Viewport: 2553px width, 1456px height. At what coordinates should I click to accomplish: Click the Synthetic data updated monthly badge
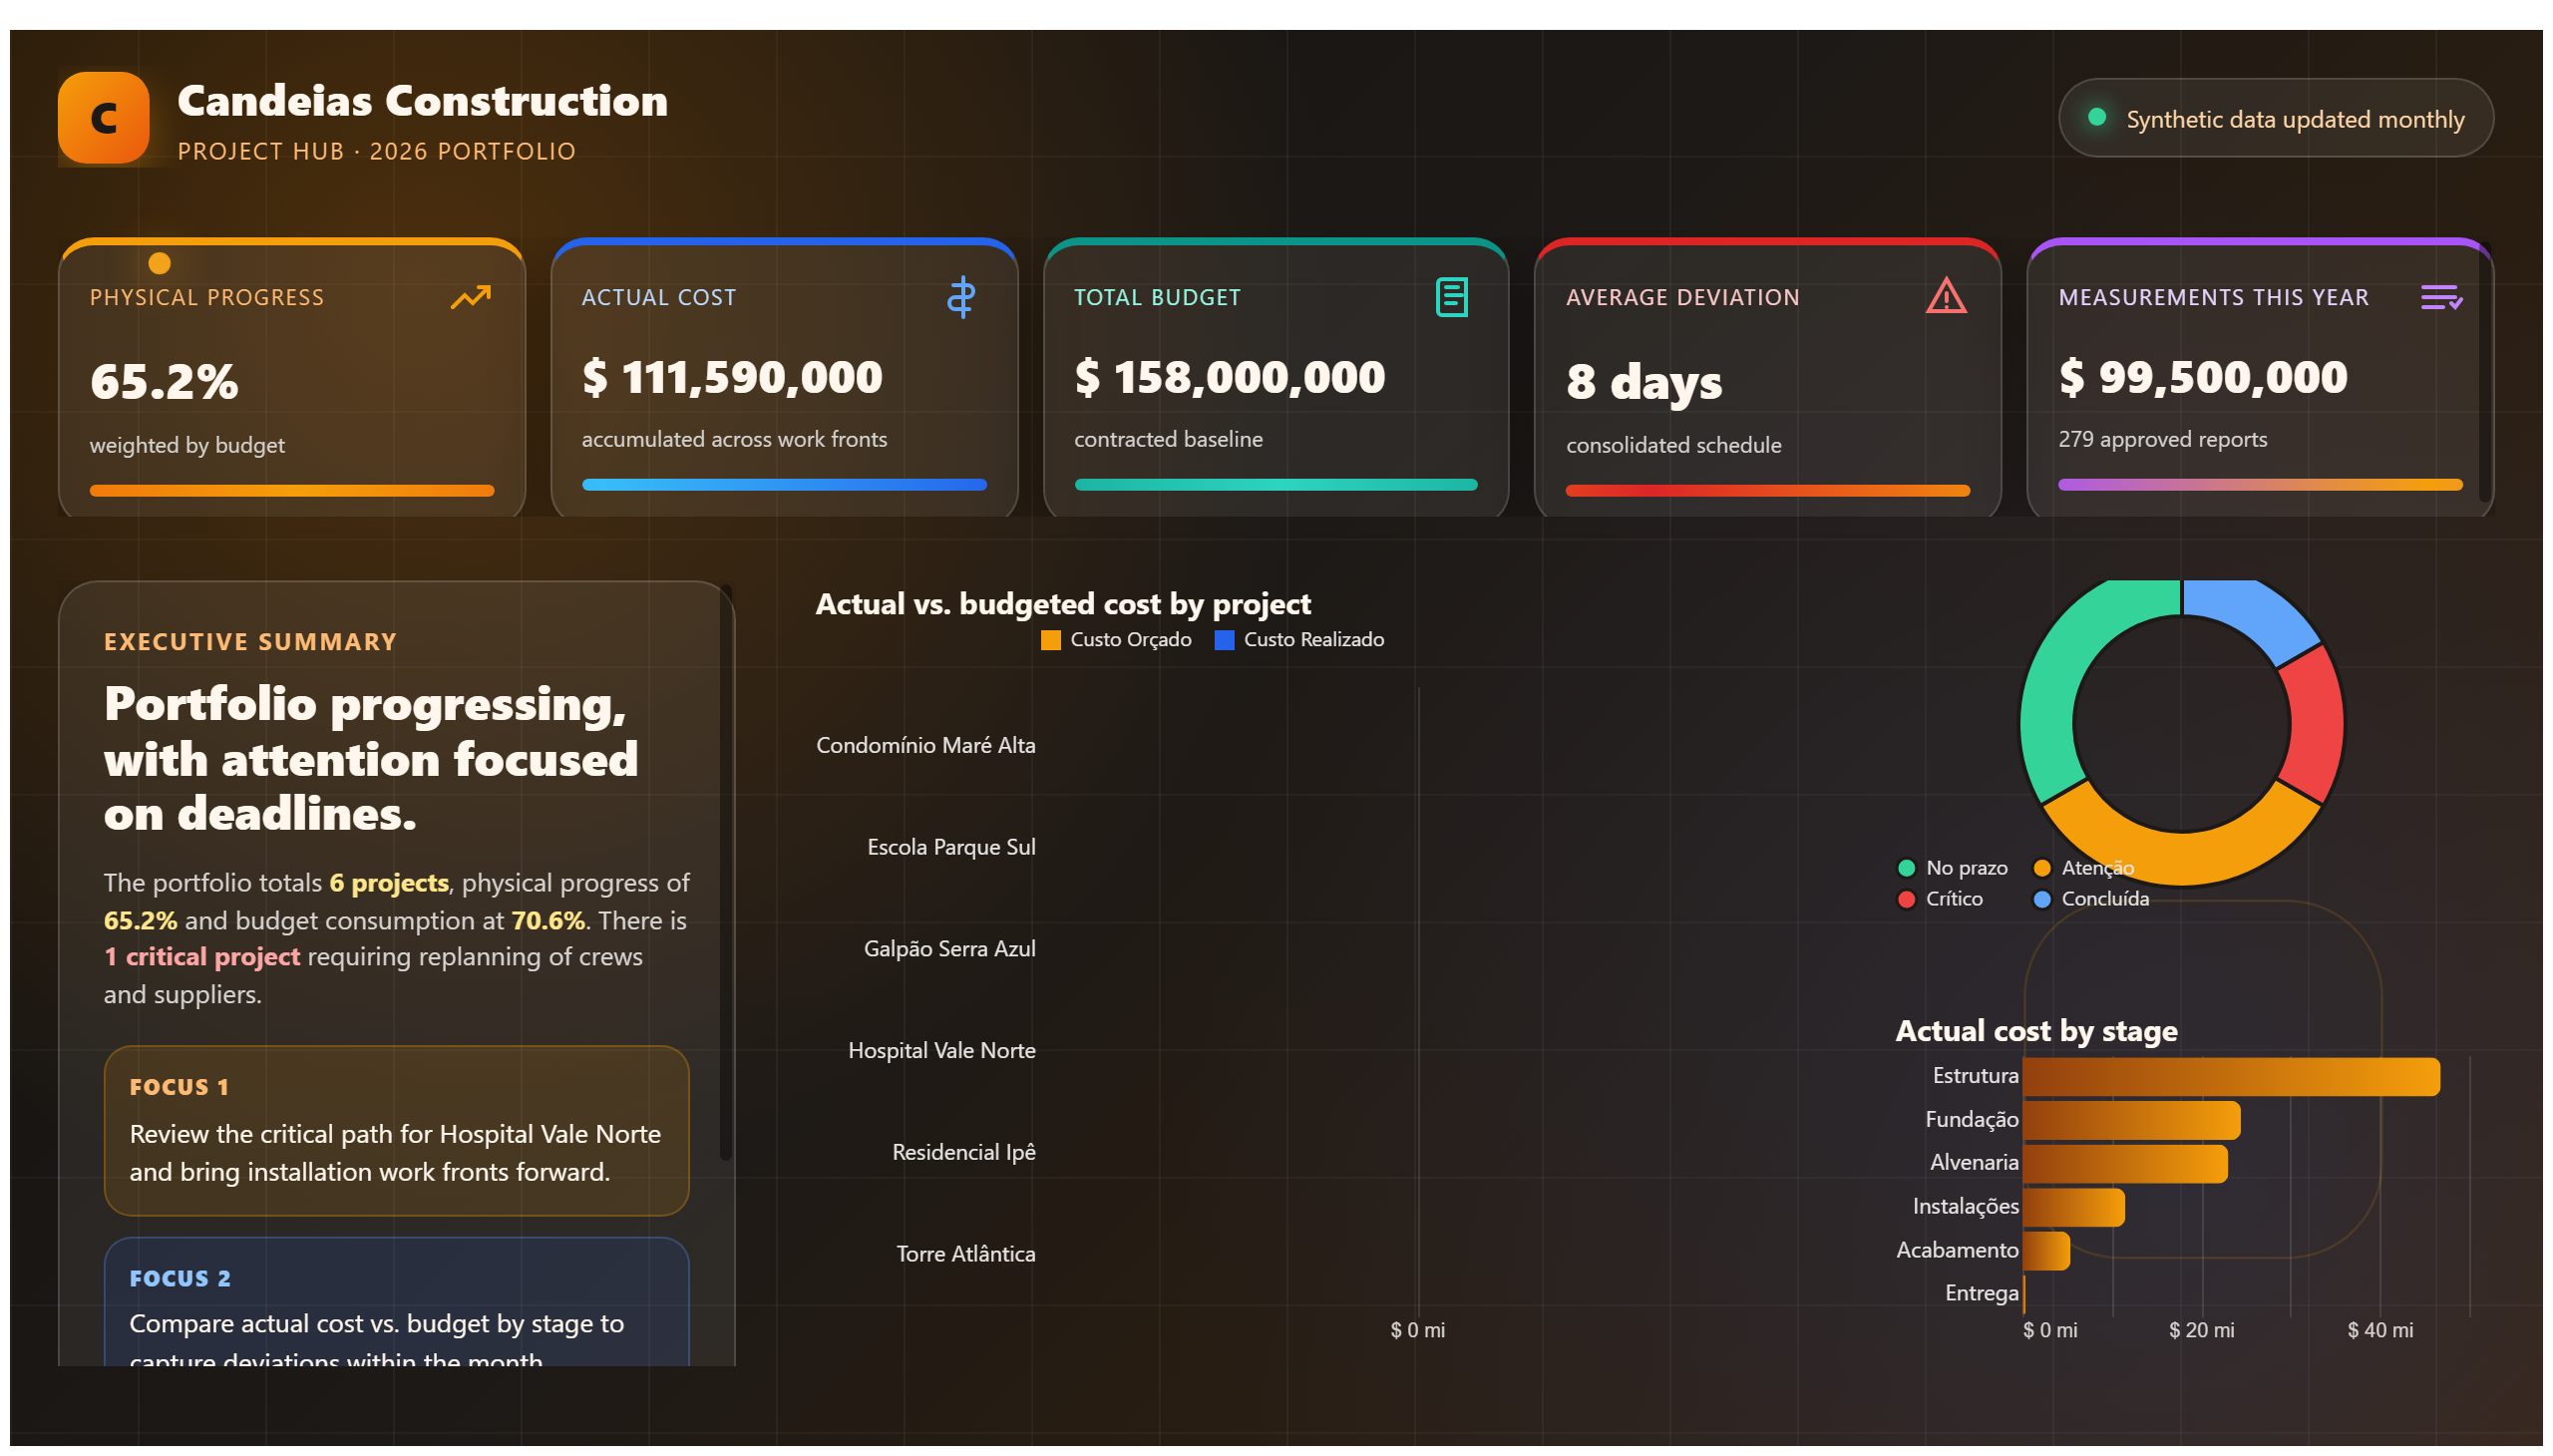coord(2275,118)
